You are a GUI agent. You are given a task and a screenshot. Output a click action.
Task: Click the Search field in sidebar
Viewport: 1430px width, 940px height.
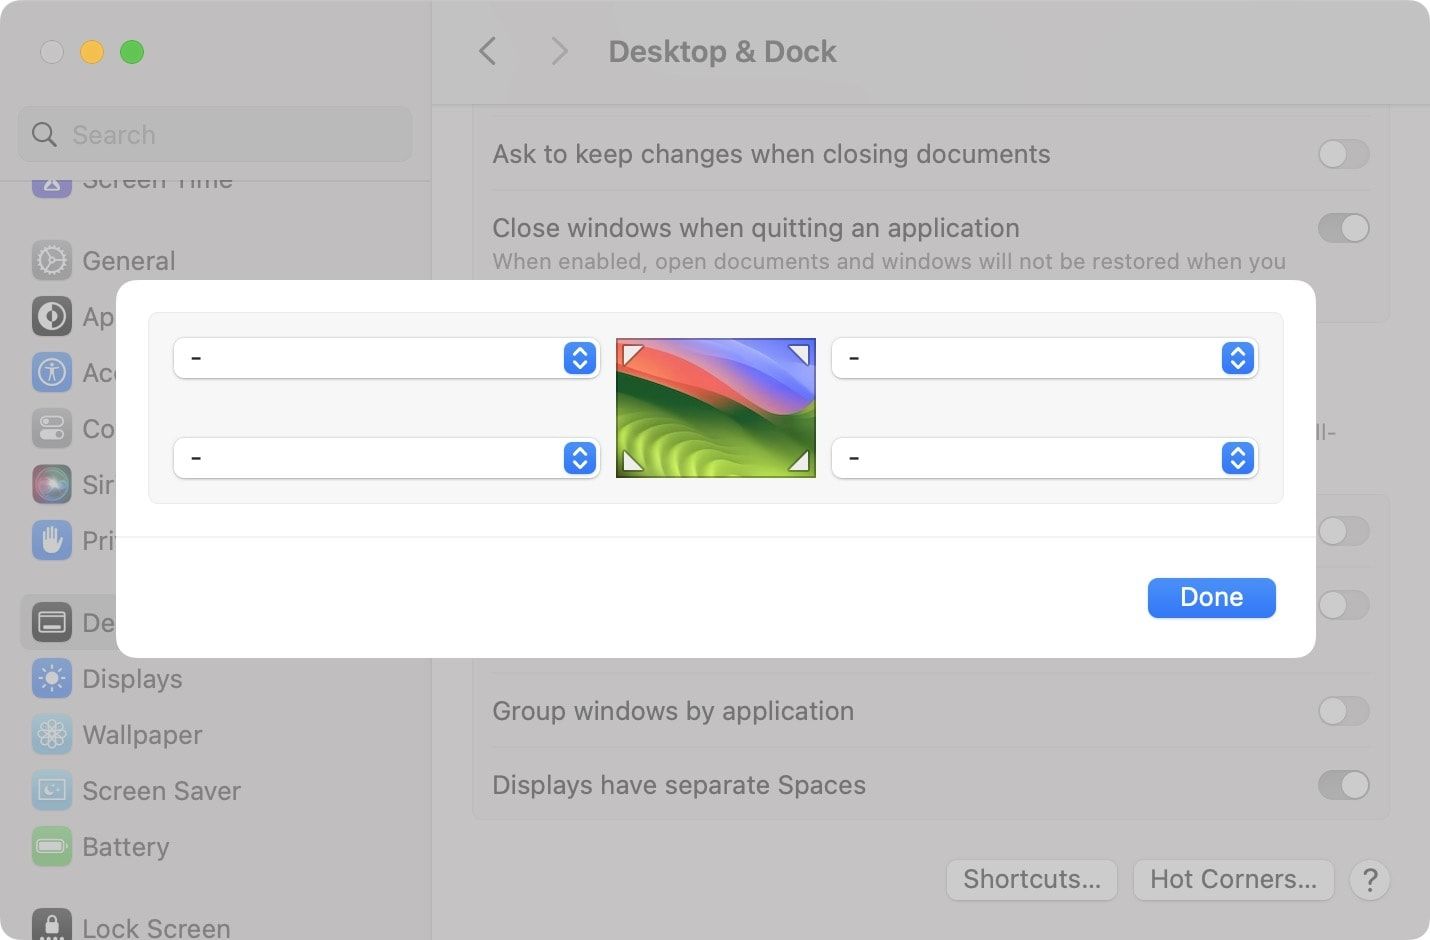tap(215, 135)
